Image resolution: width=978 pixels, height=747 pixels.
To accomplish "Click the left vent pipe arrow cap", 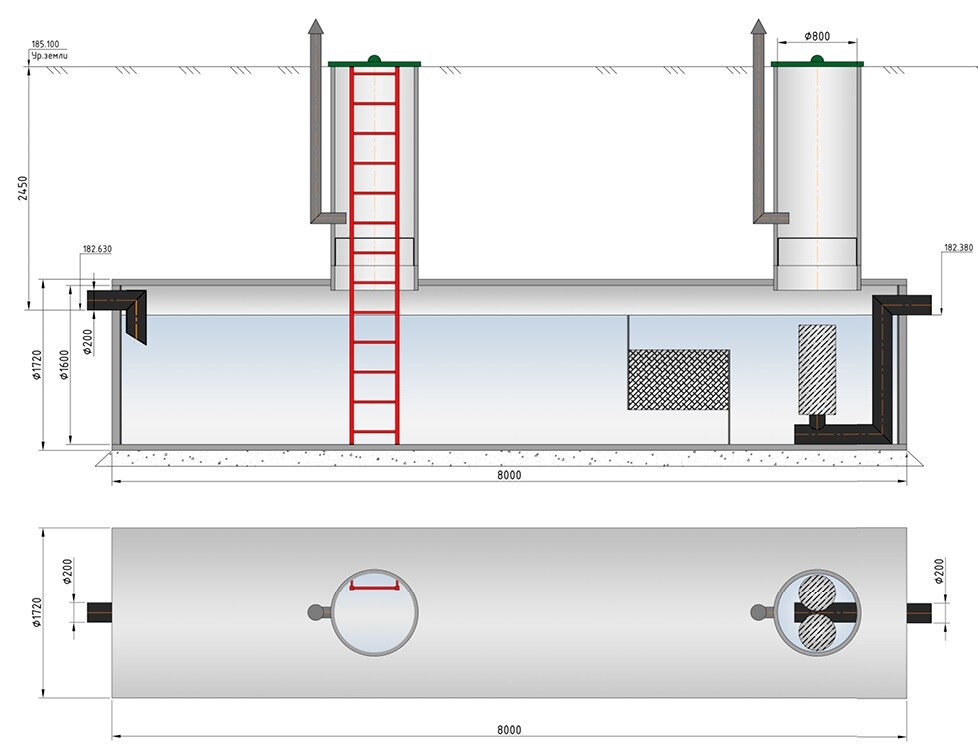I will [x=316, y=29].
